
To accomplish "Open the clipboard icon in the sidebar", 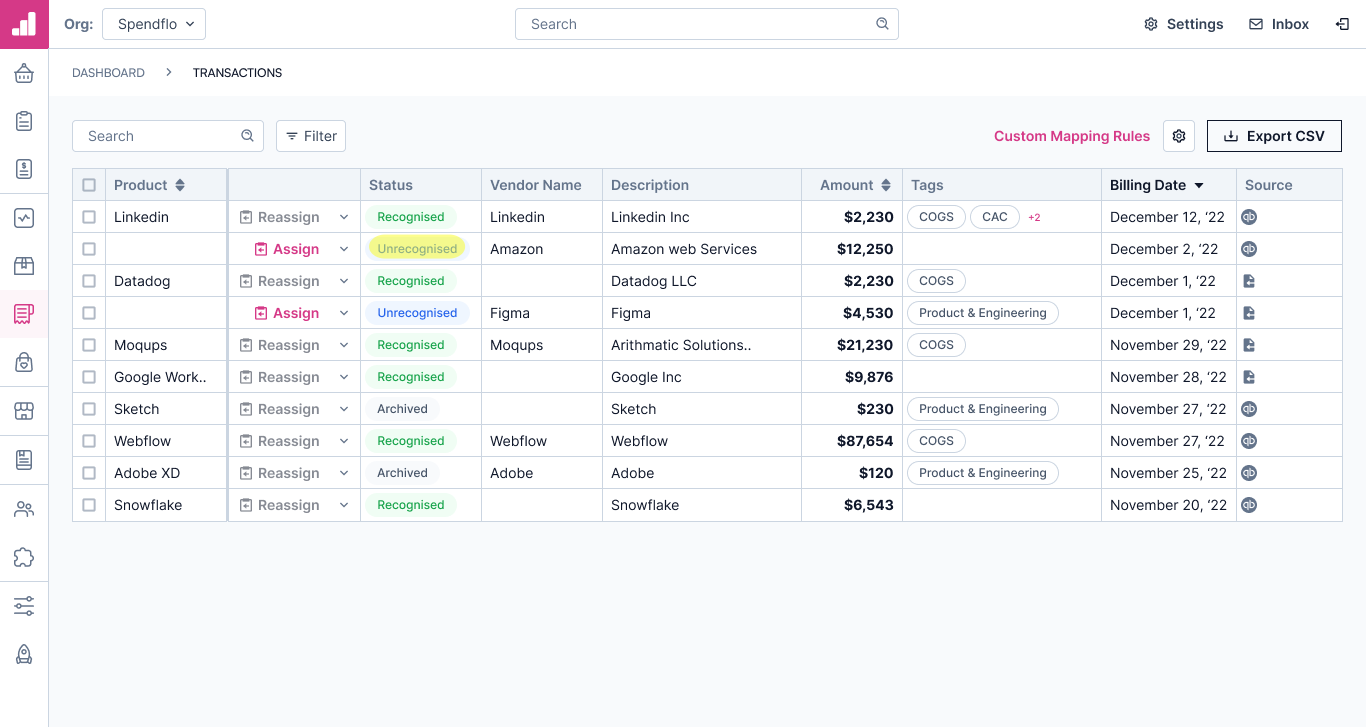I will coord(24,121).
